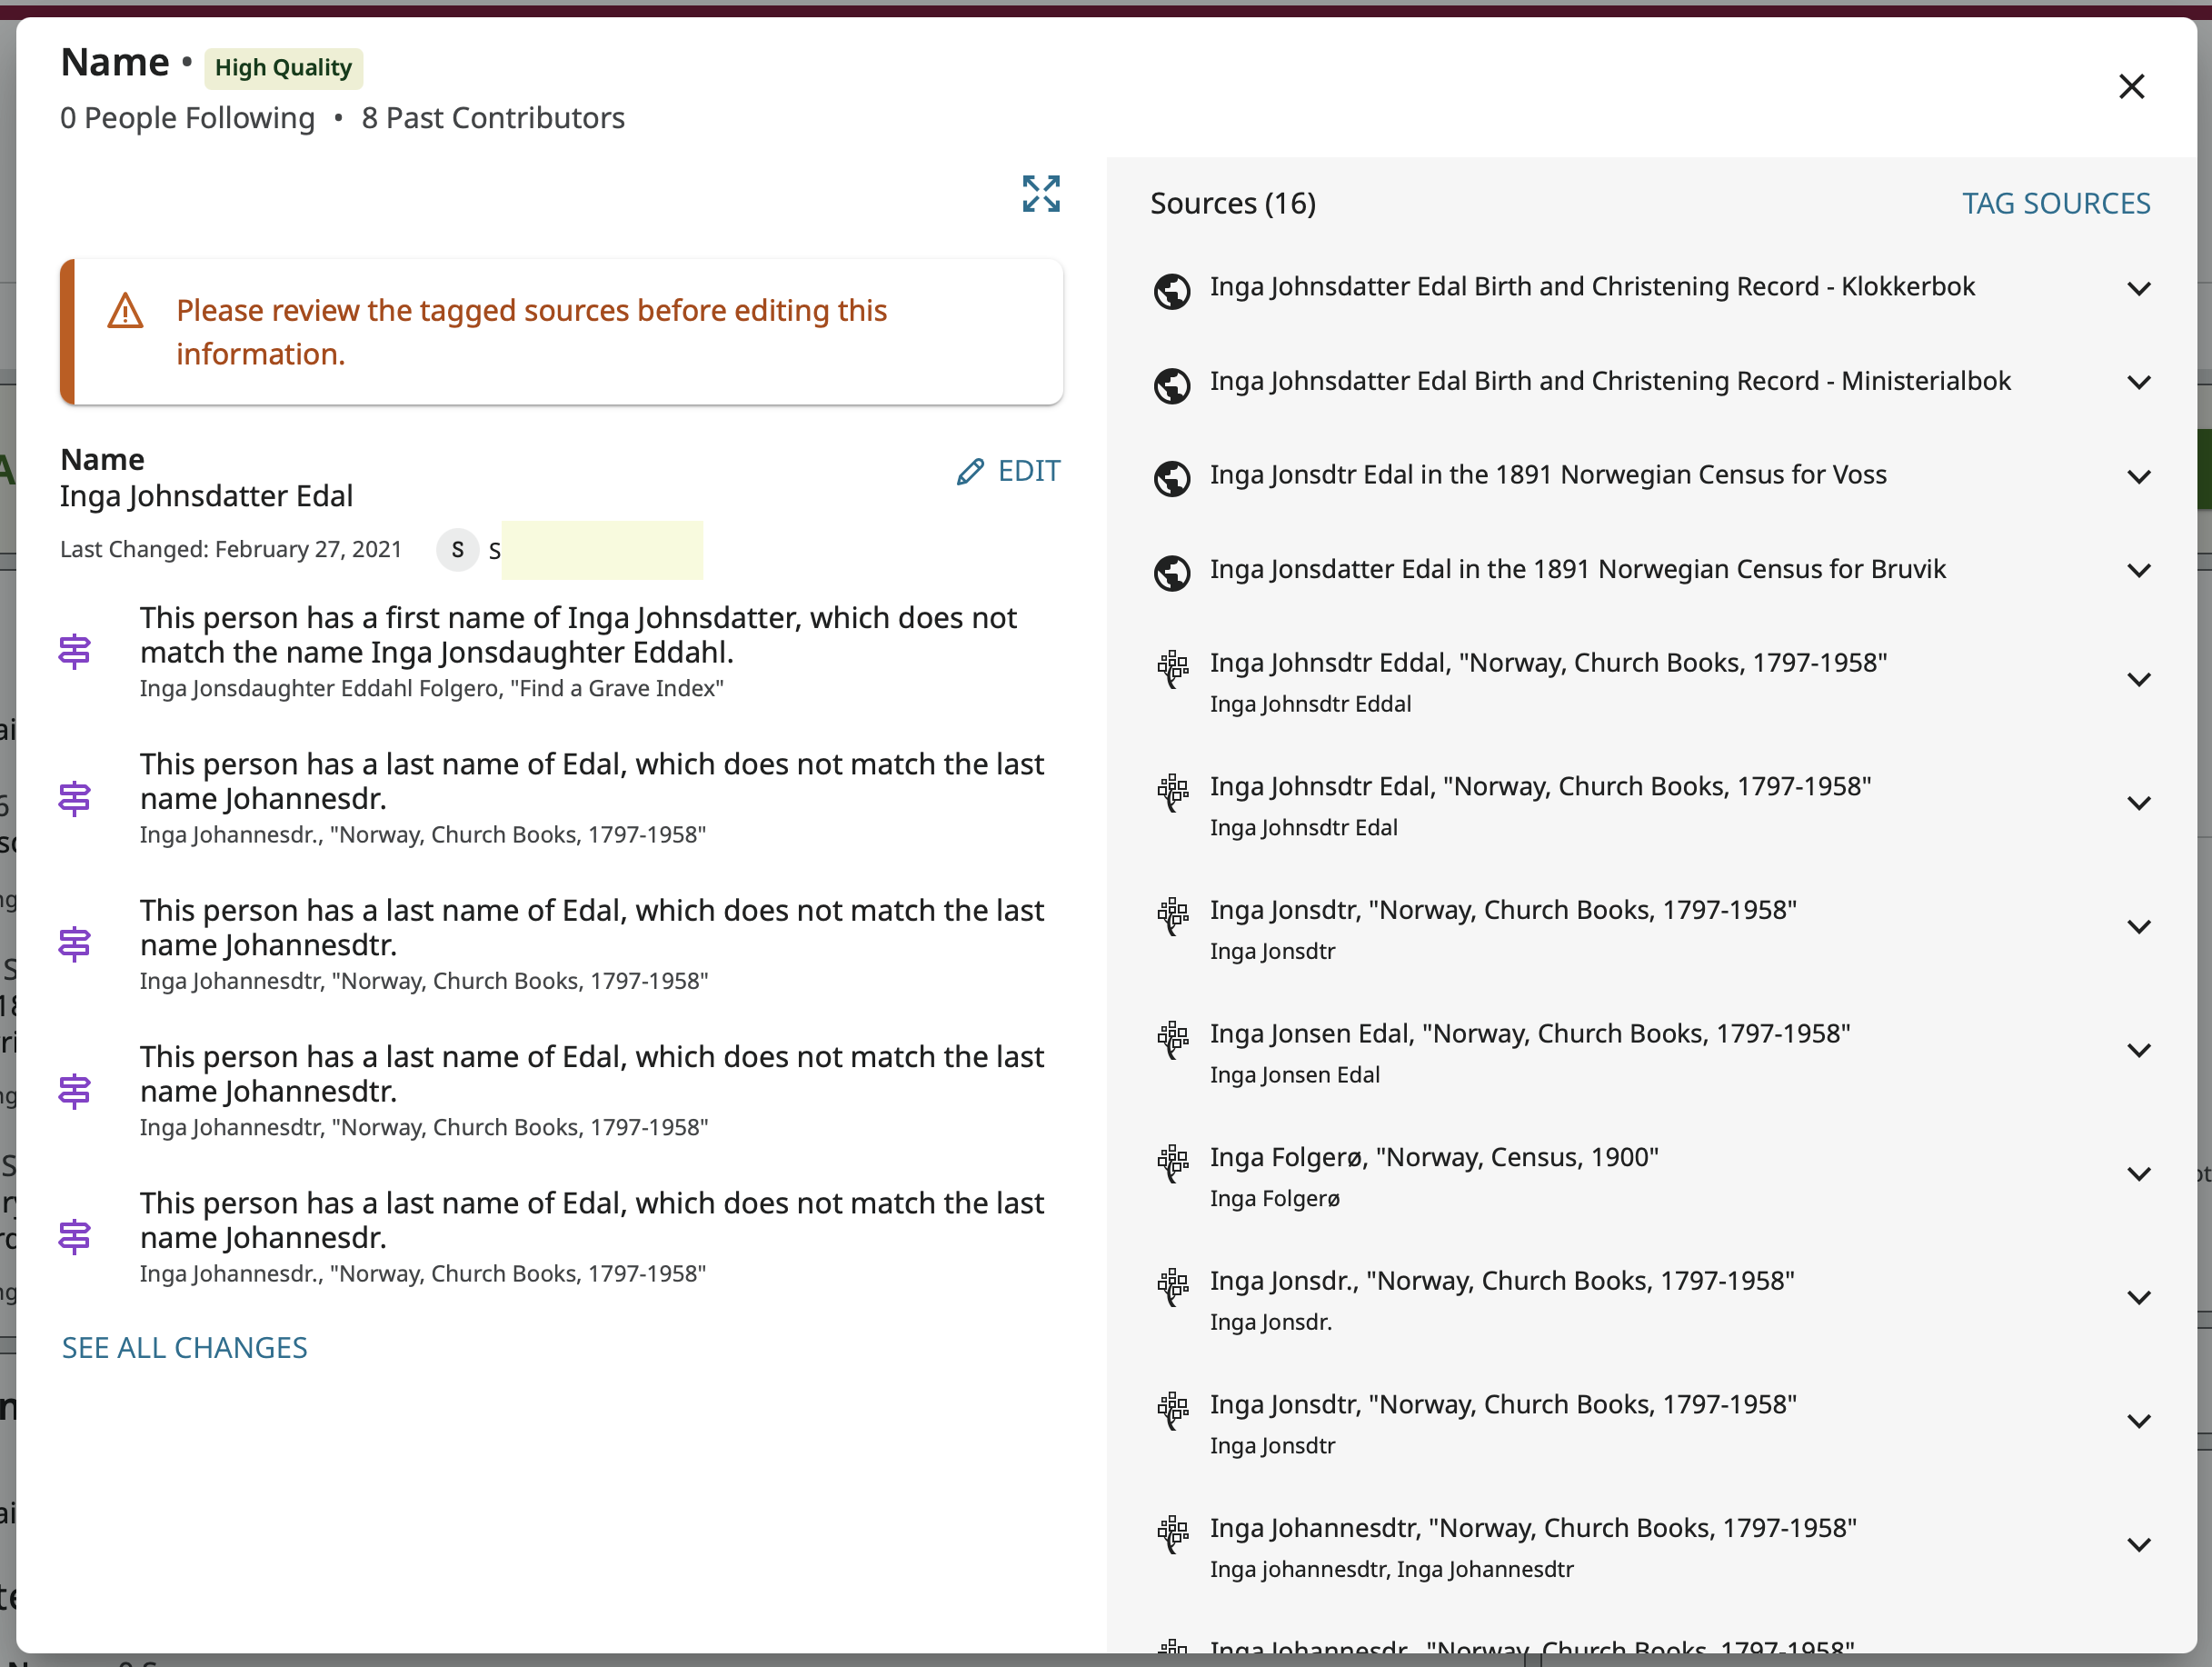The height and width of the screenshot is (1667, 2212).
Task: Expand Ministerialbok christening record source
Action: click(x=2138, y=382)
